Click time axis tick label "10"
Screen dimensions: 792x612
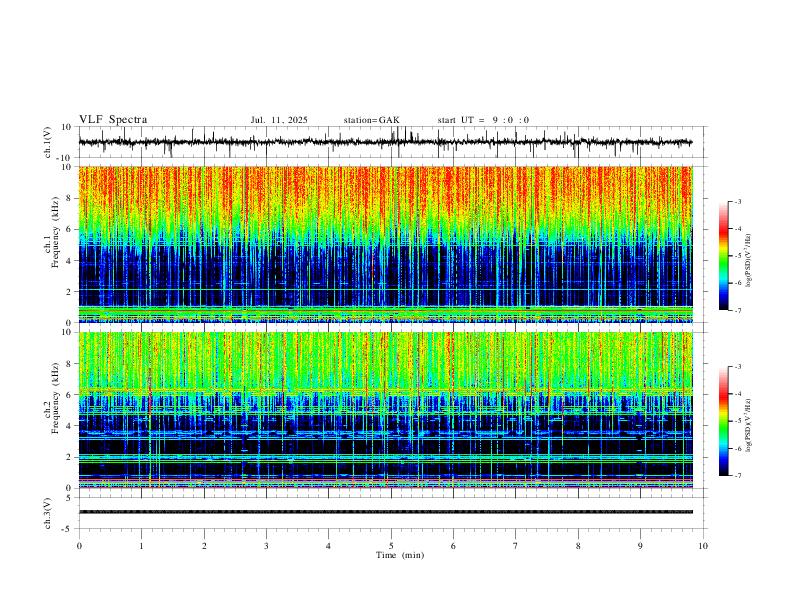coord(703,546)
